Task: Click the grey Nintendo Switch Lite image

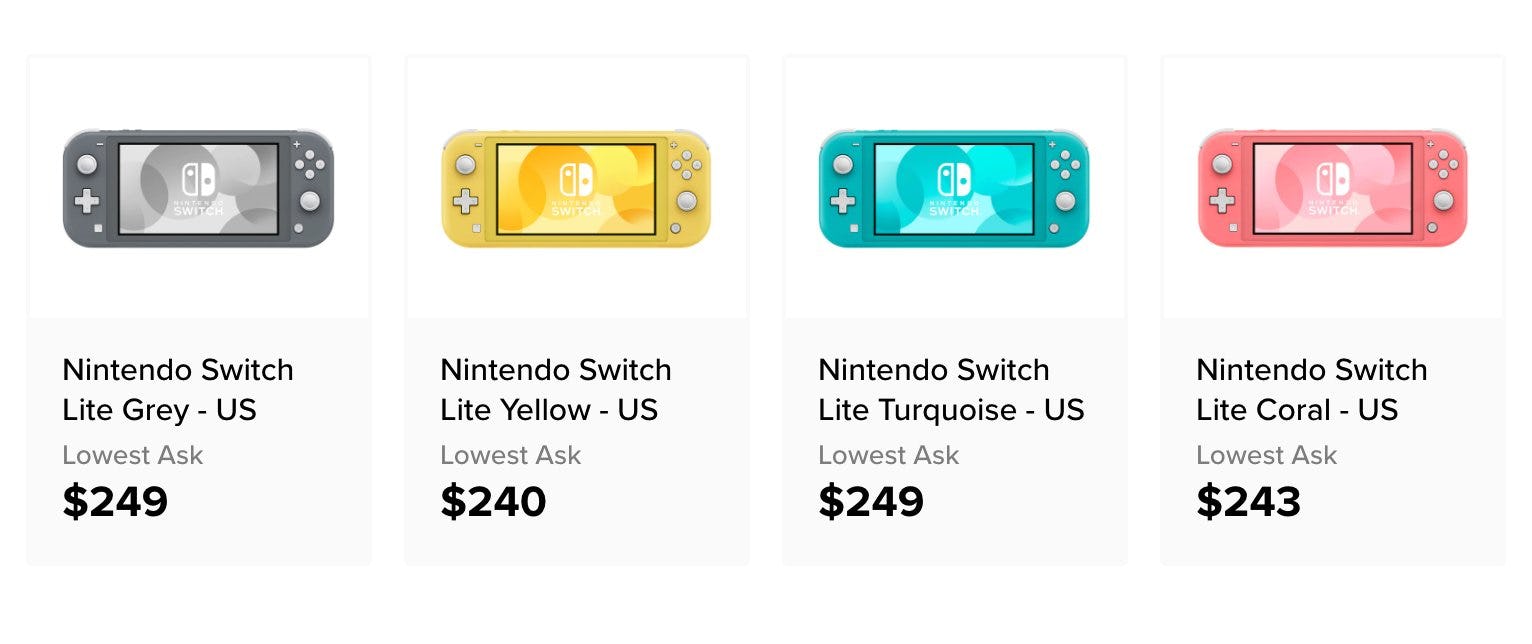Action: coord(198,188)
